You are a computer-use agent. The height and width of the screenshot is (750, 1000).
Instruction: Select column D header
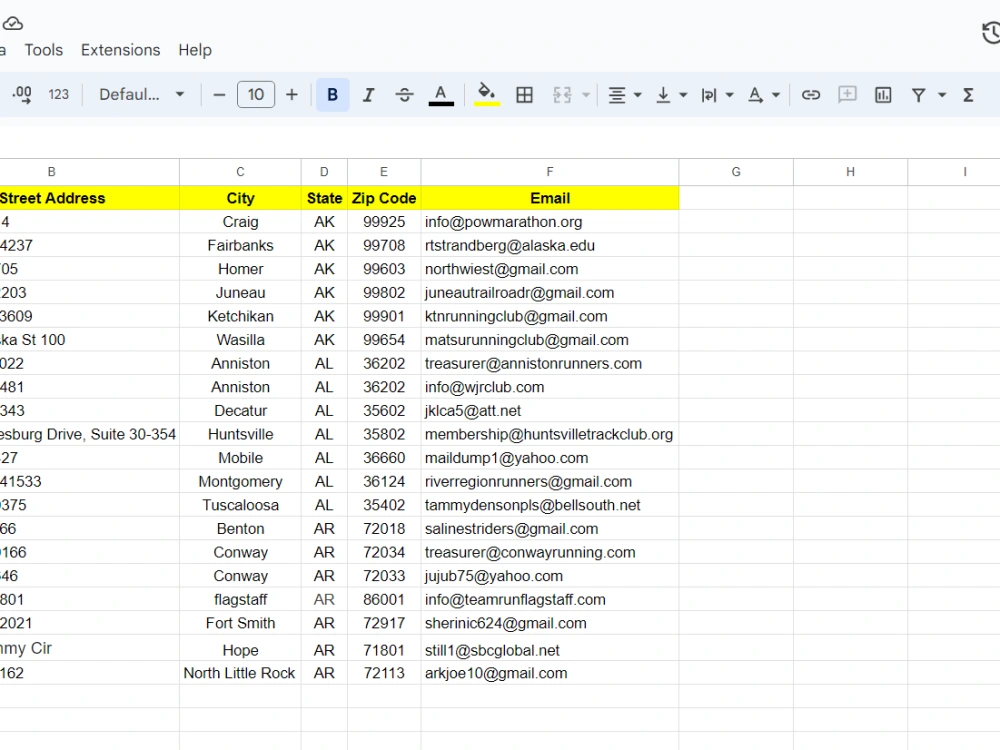click(x=324, y=172)
